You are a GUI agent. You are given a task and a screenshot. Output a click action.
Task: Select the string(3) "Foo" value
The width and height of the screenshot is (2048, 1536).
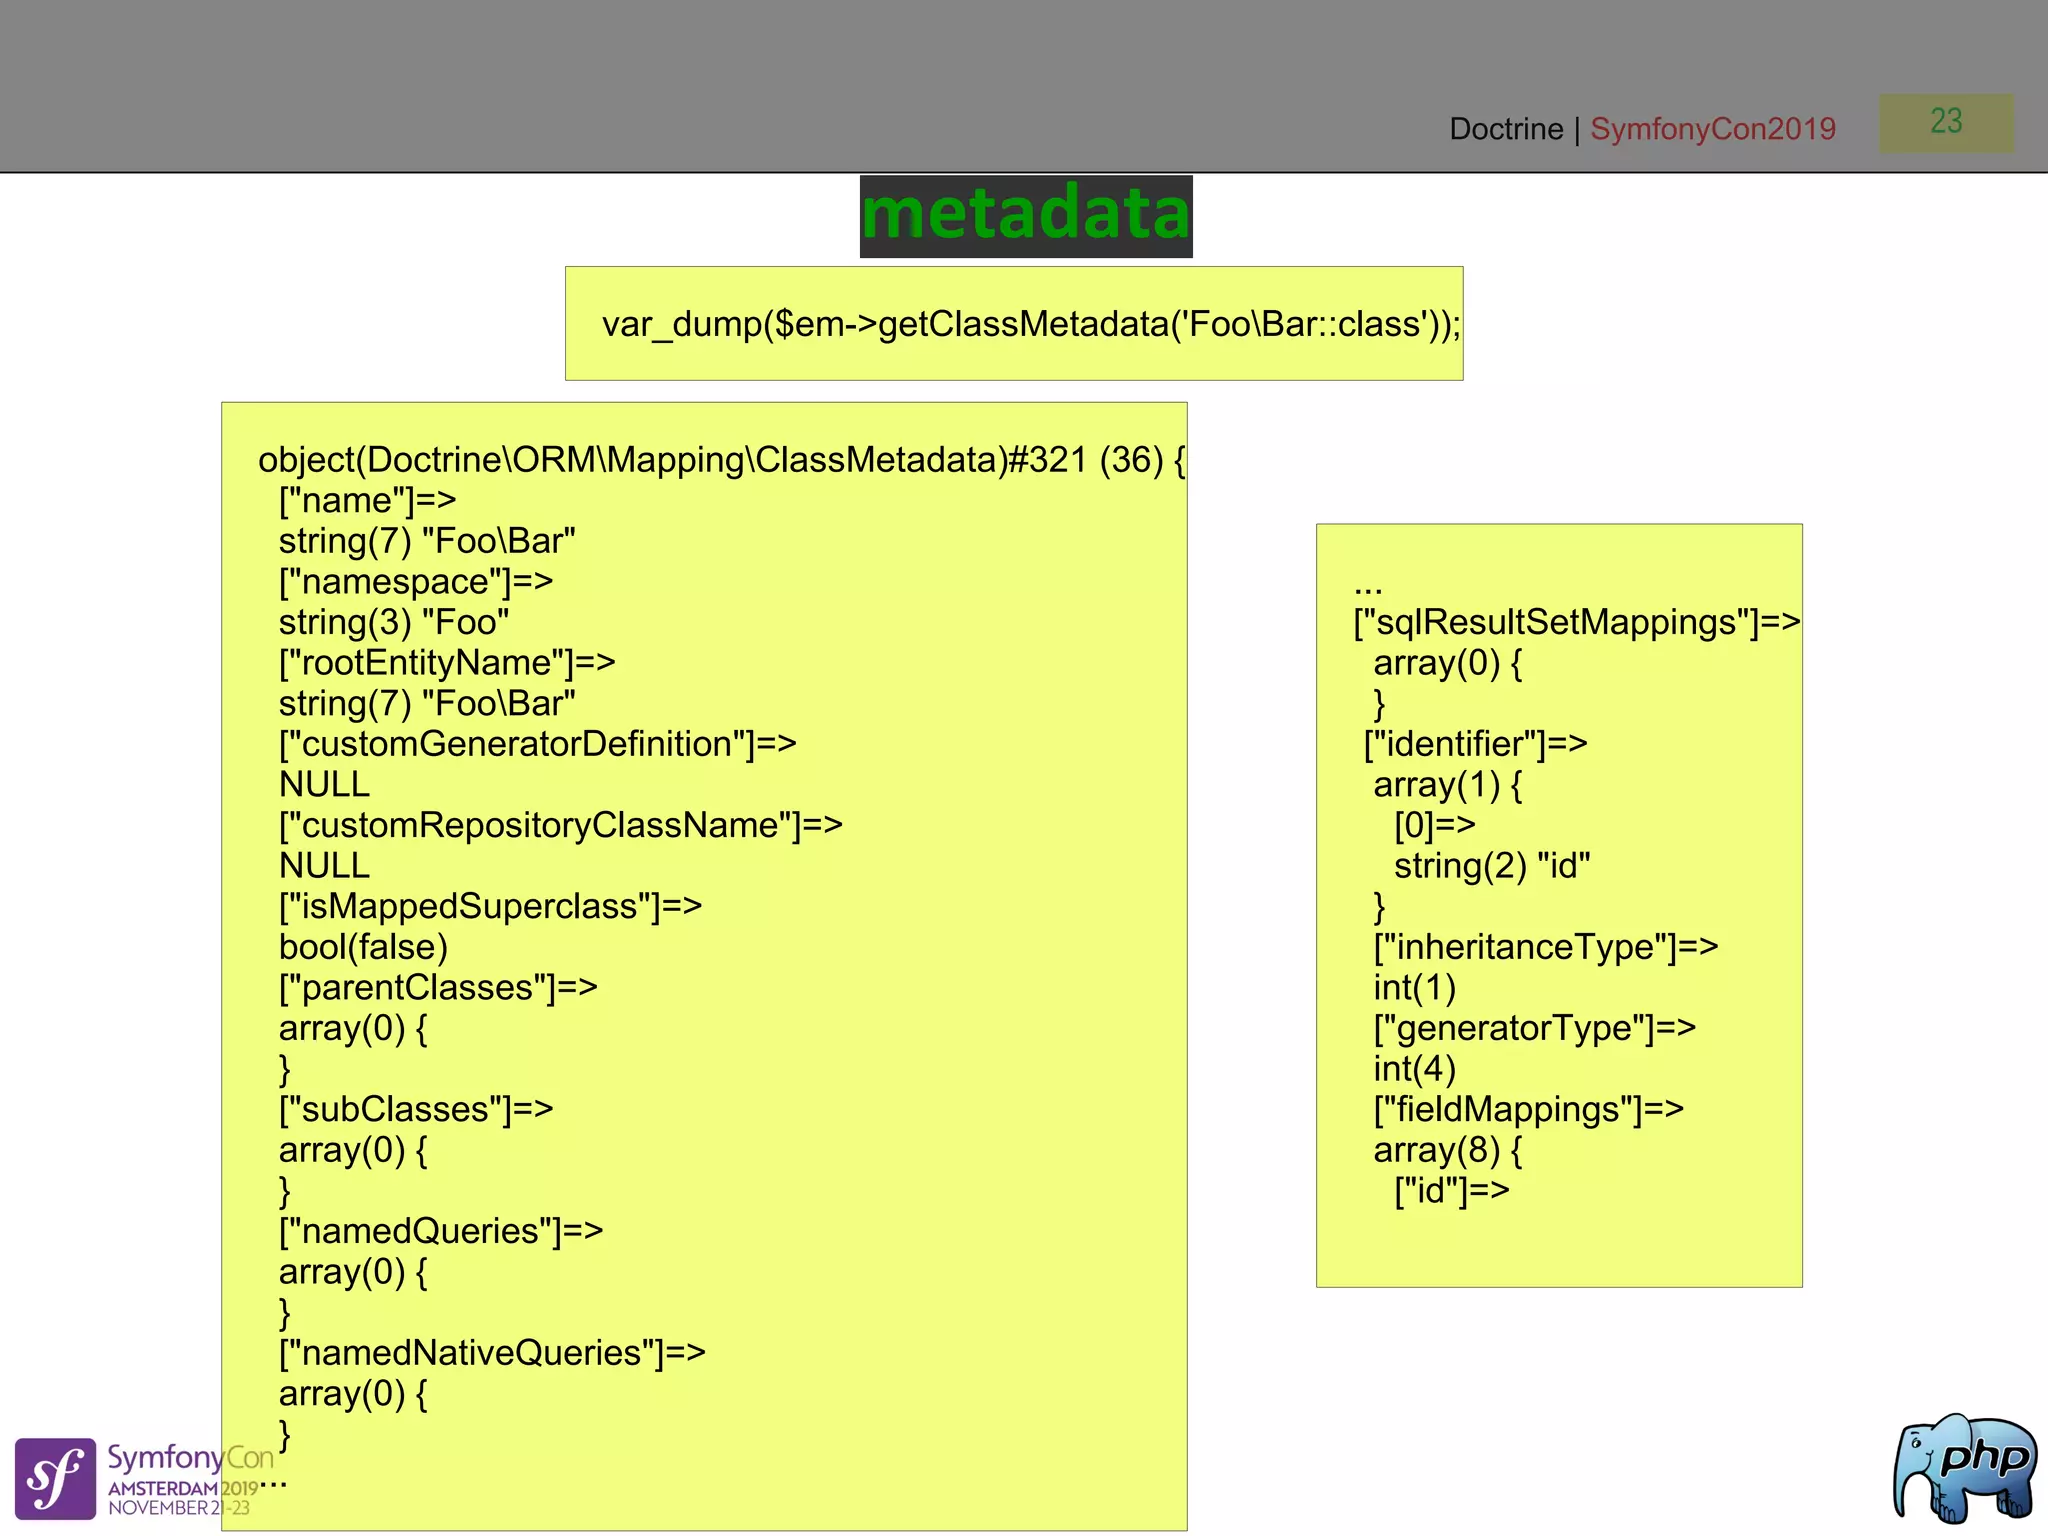point(394,622)
